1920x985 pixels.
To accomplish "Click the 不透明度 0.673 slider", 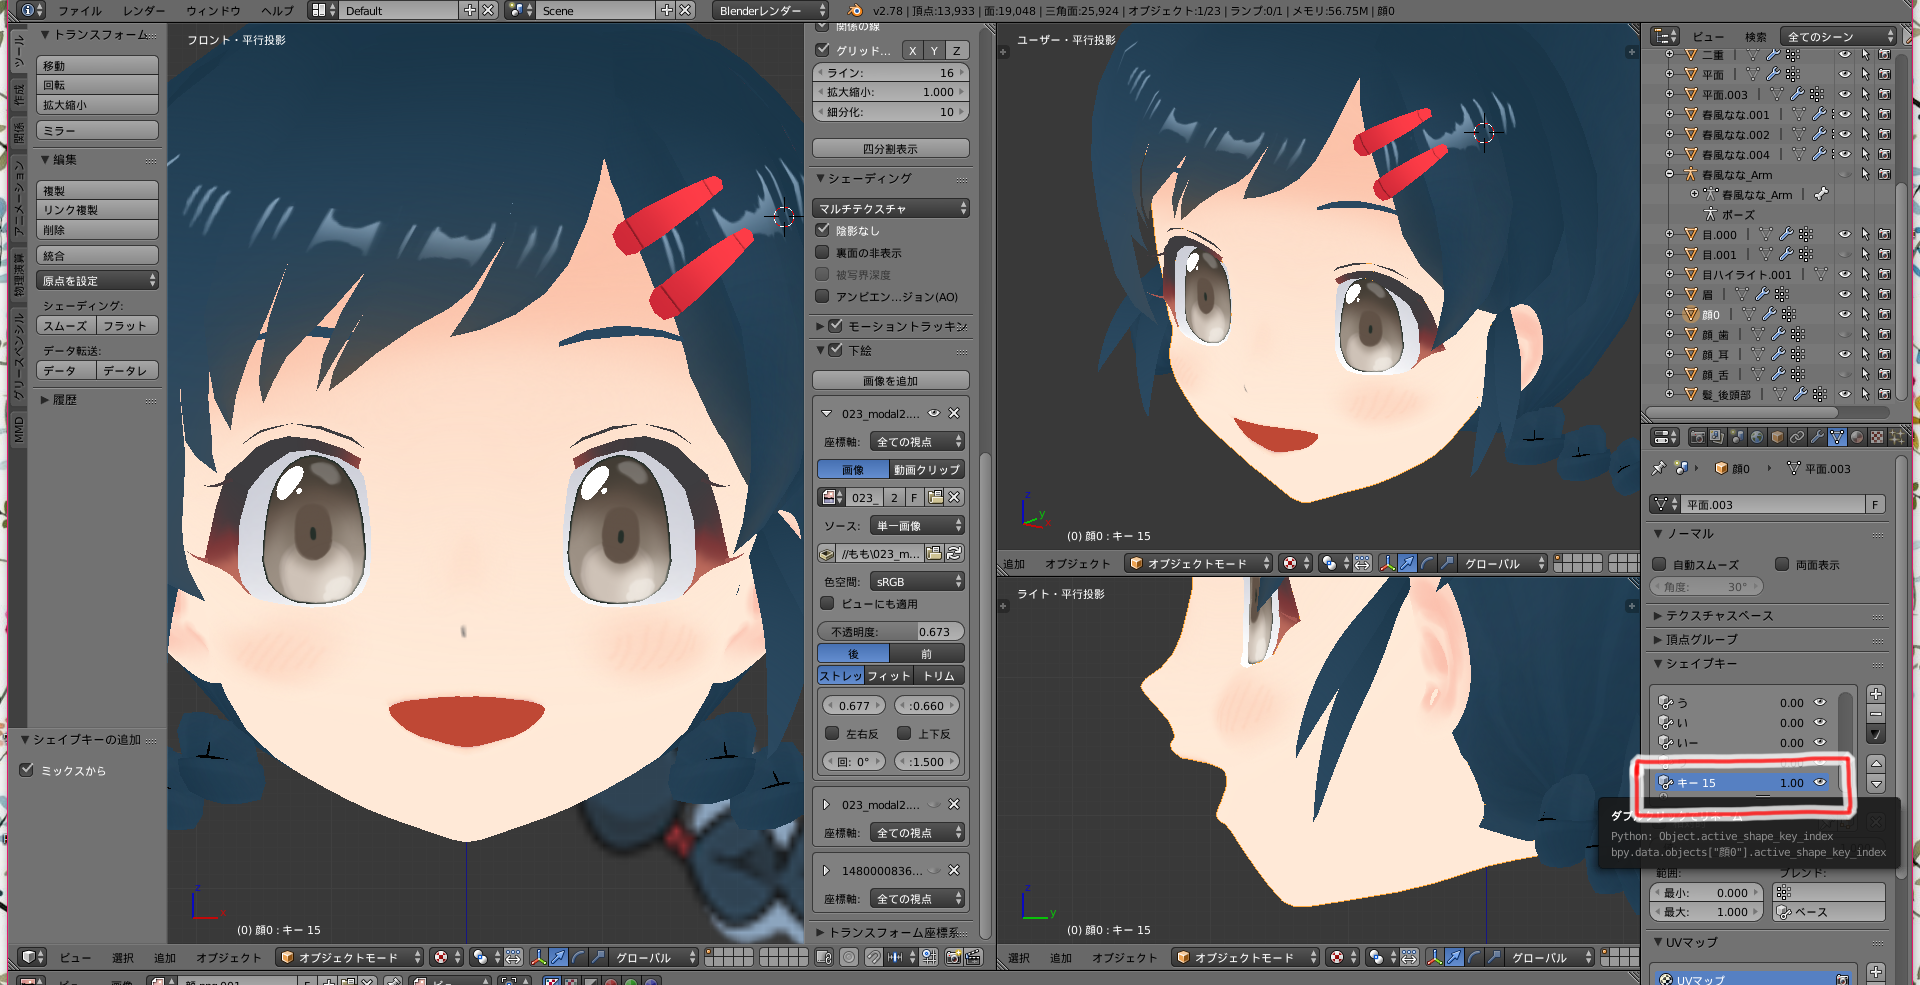I will pyautogui.click(x=891, y=631).
